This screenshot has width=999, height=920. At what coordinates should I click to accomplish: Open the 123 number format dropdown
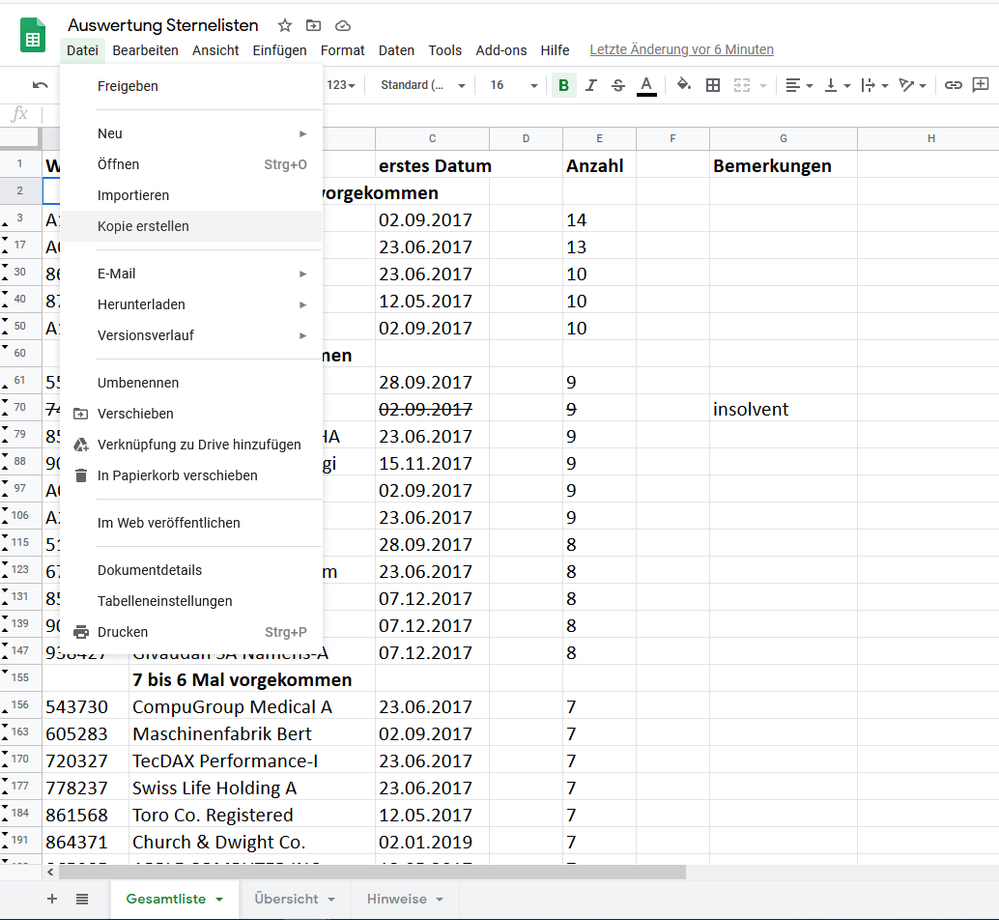pyautogui.click(x=337, y=85)
